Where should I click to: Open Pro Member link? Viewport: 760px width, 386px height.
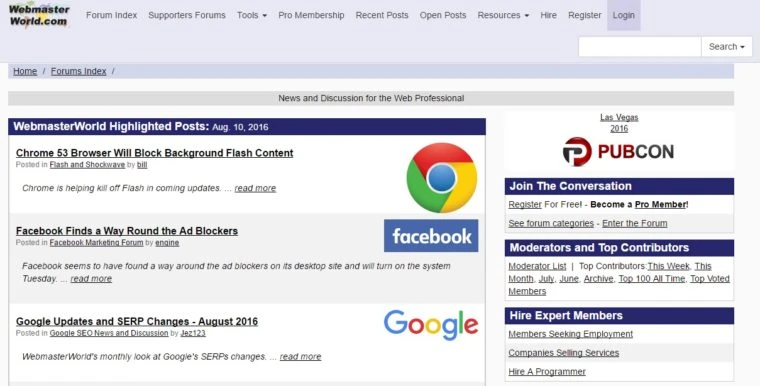click(x=661, y=205)
